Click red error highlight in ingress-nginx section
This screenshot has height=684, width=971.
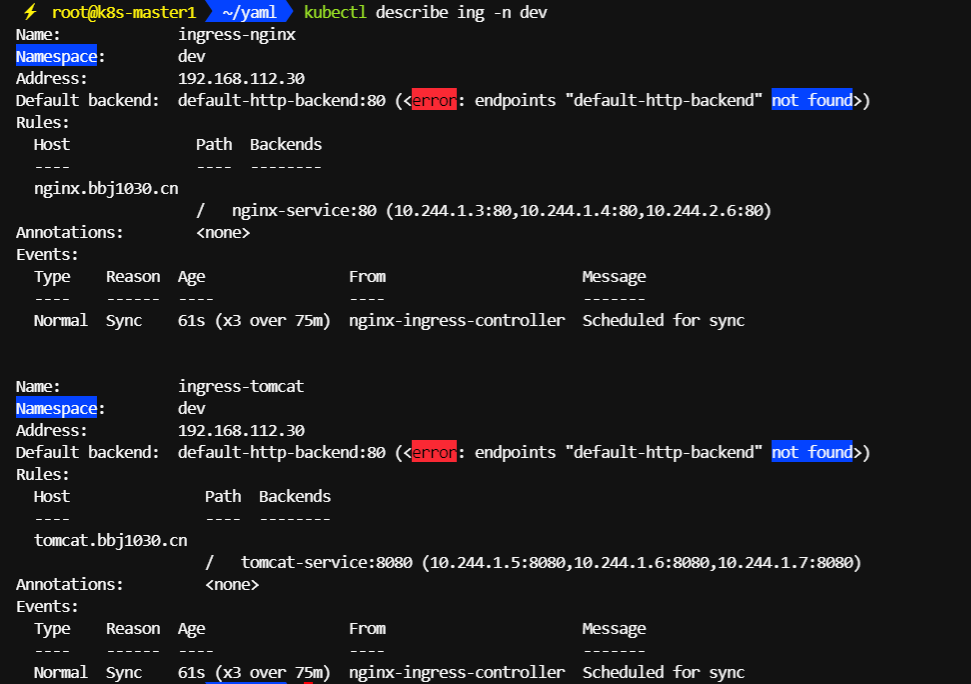[x=433, y=100]
